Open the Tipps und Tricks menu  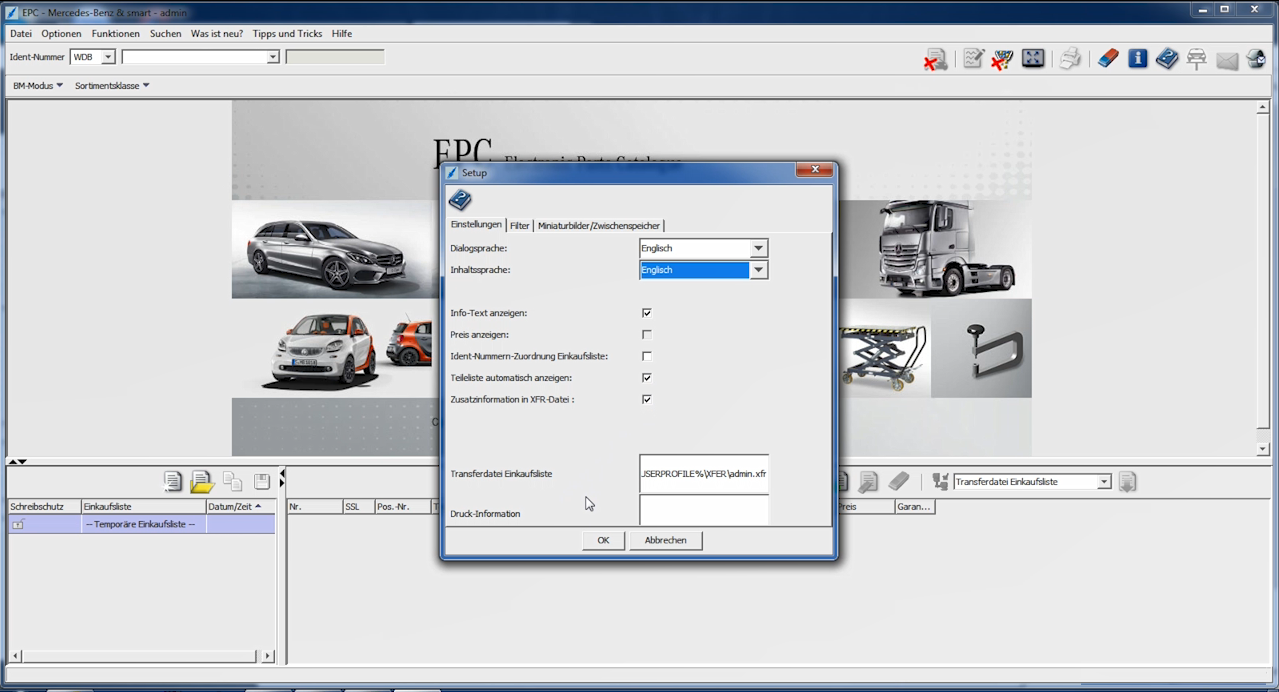coord(287,34)
